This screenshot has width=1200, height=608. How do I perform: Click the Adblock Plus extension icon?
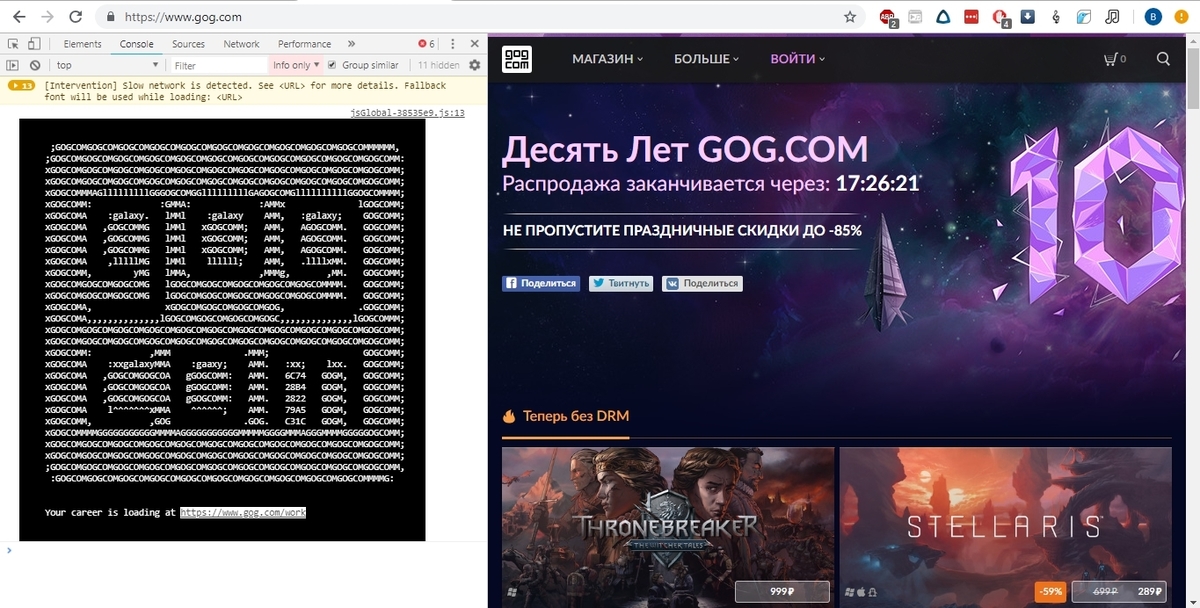pyautogui.click(x=887, y=17)
